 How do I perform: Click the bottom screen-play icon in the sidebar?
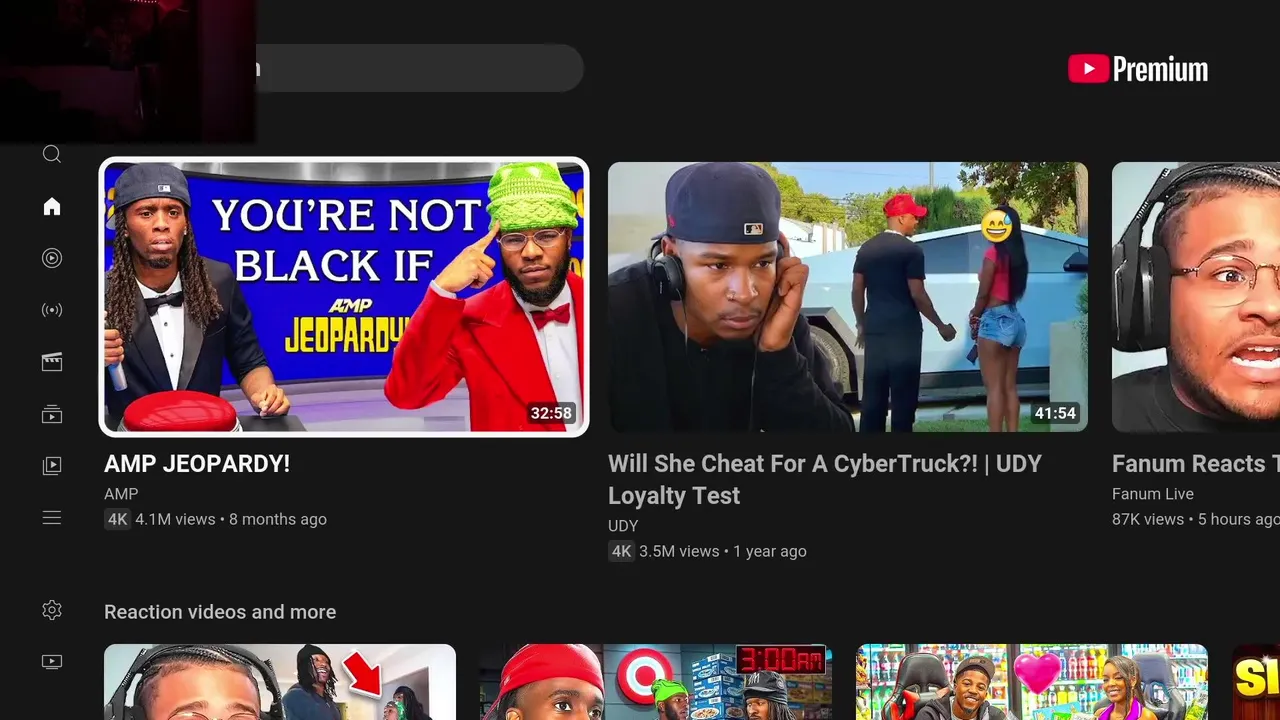click(x=52, y=662)
